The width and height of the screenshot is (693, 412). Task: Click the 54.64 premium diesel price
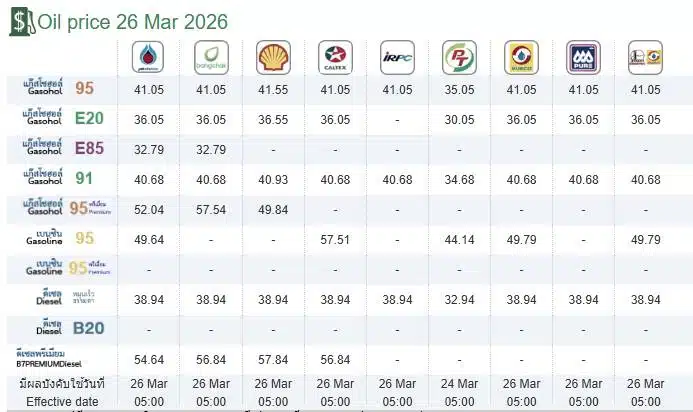pos(149,359)
